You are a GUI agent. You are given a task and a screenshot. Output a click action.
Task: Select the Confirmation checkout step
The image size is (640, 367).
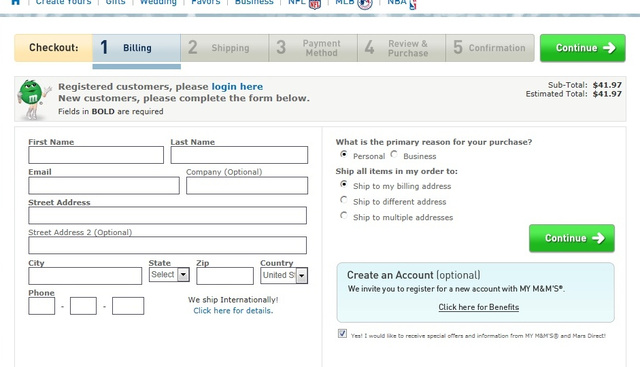[490, 48]
